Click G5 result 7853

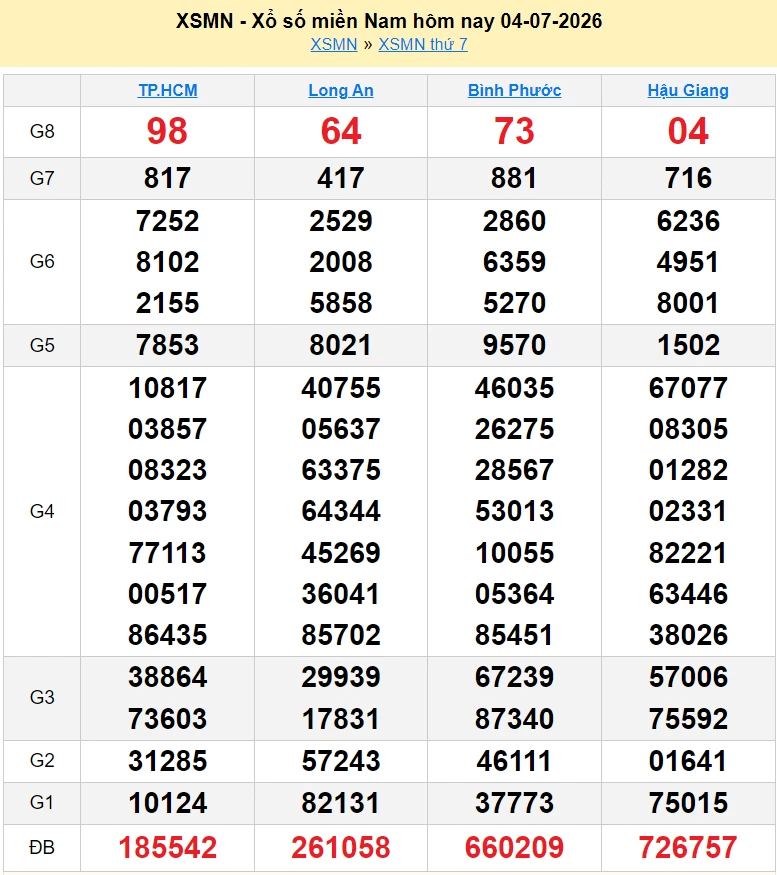167,345
